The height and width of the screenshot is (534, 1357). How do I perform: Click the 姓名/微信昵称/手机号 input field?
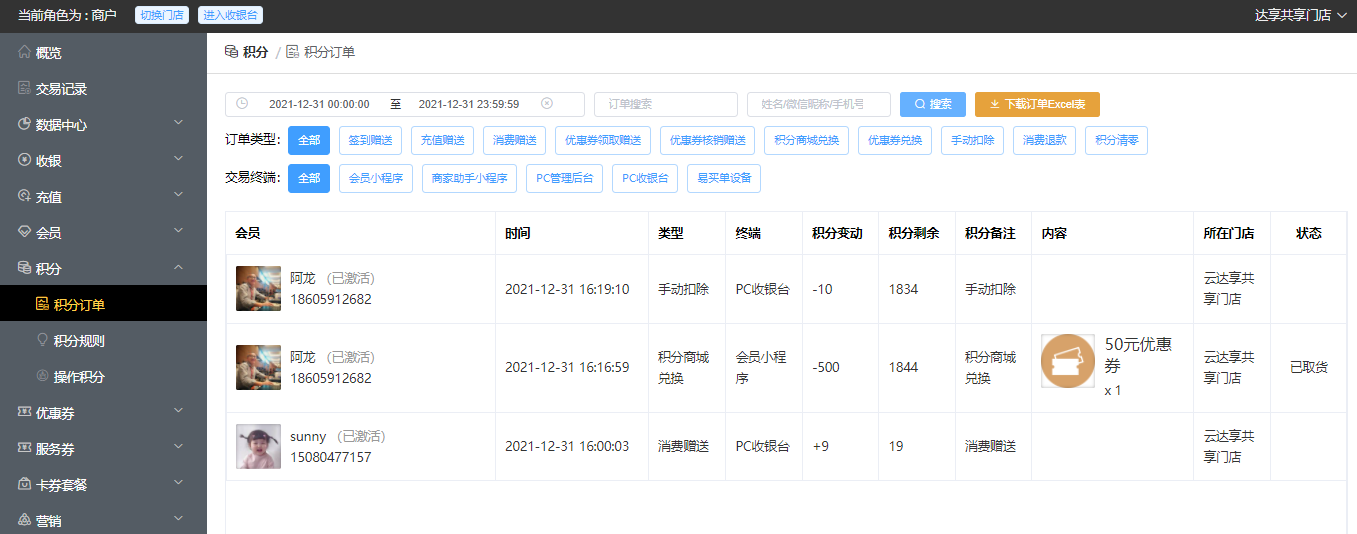pyautogui.click(x=819, y=104)
